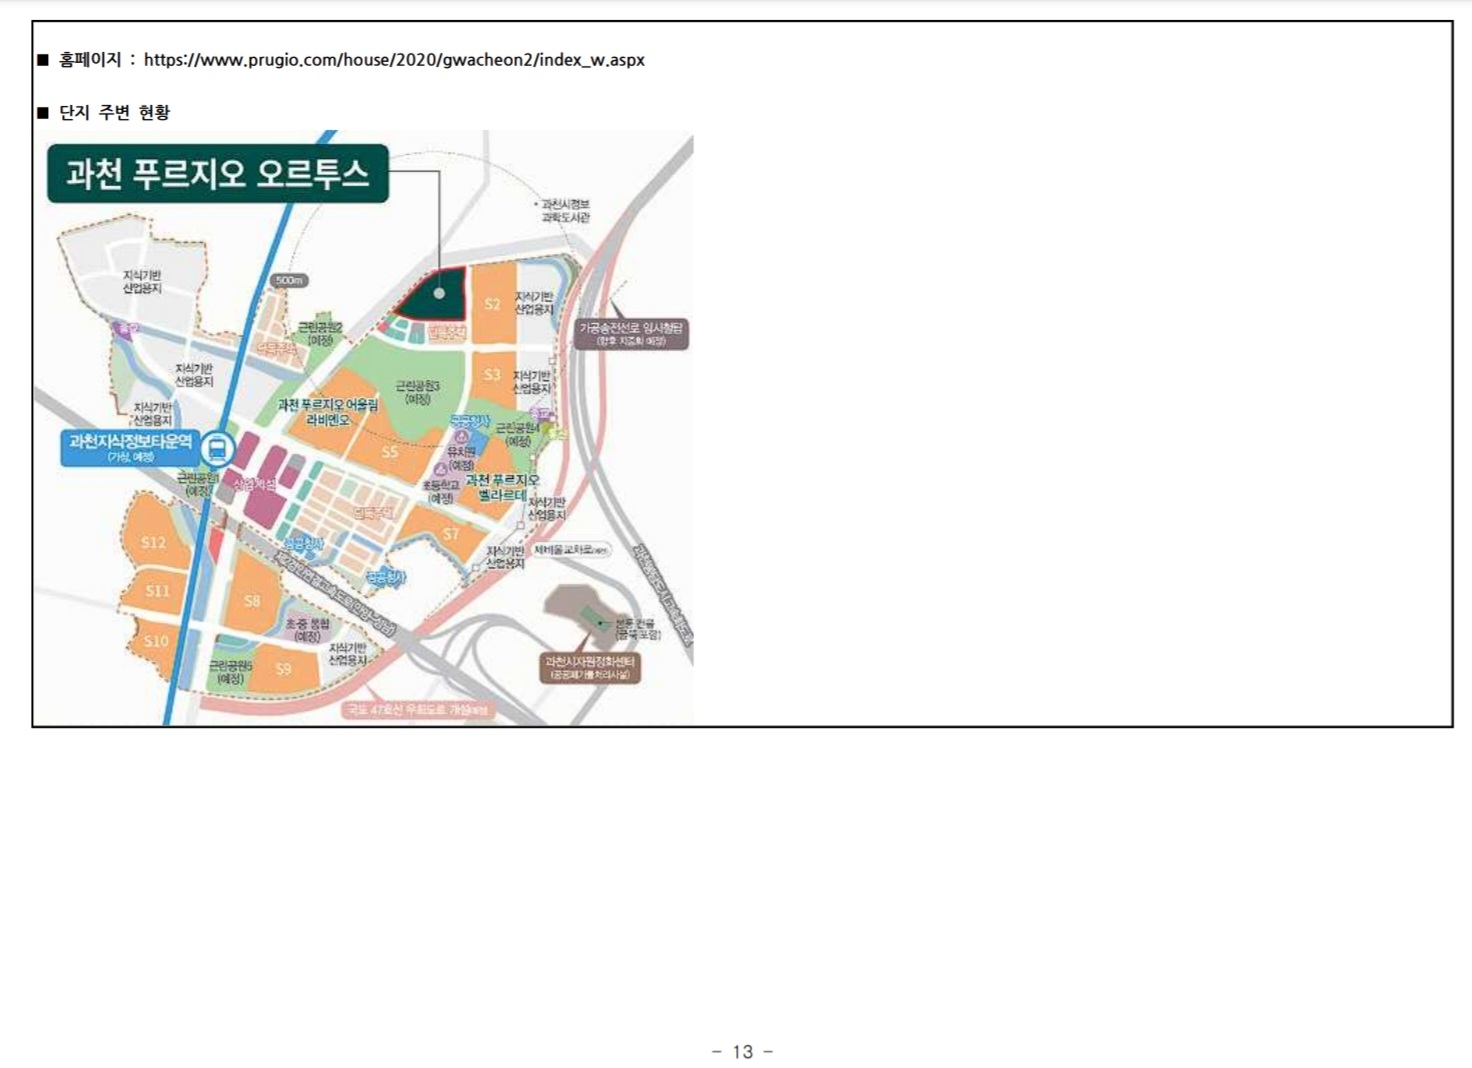Click the page number 13
The height and width of the screenshot is (1068, 1472).
coord(742,1052)
